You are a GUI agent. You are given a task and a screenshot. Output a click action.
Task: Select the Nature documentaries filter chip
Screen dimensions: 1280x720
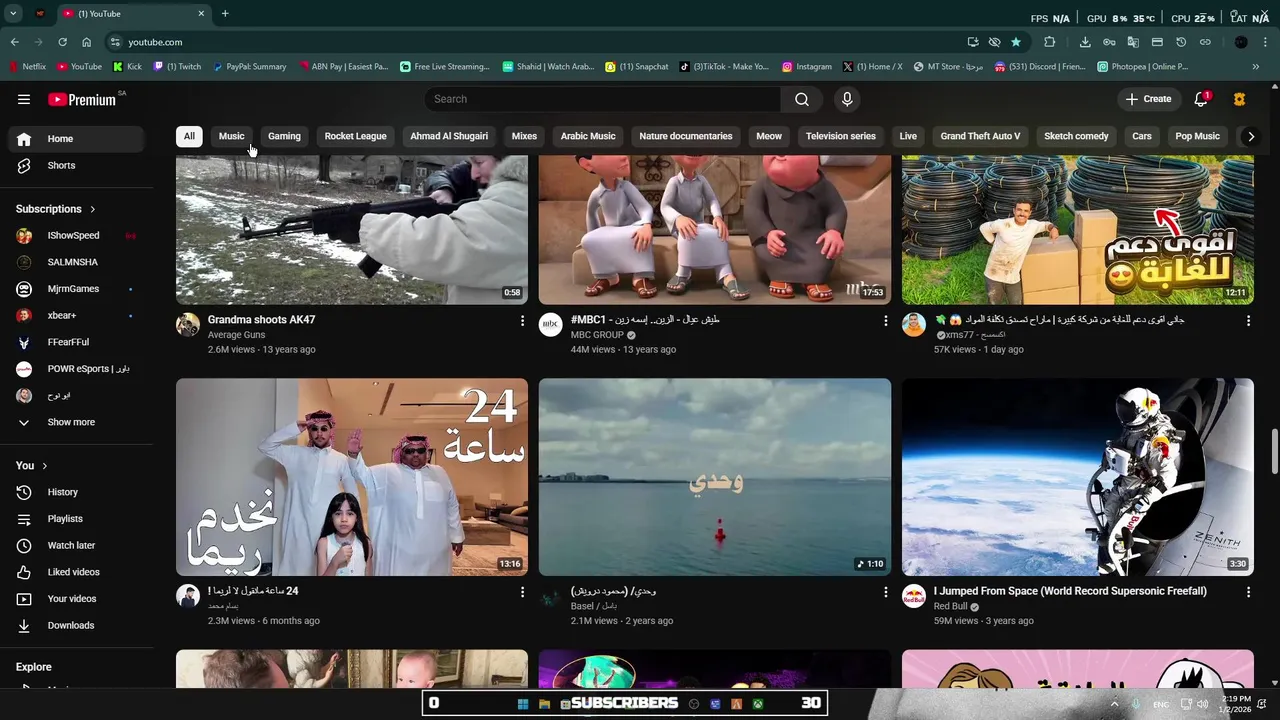(x=686, y=136)
